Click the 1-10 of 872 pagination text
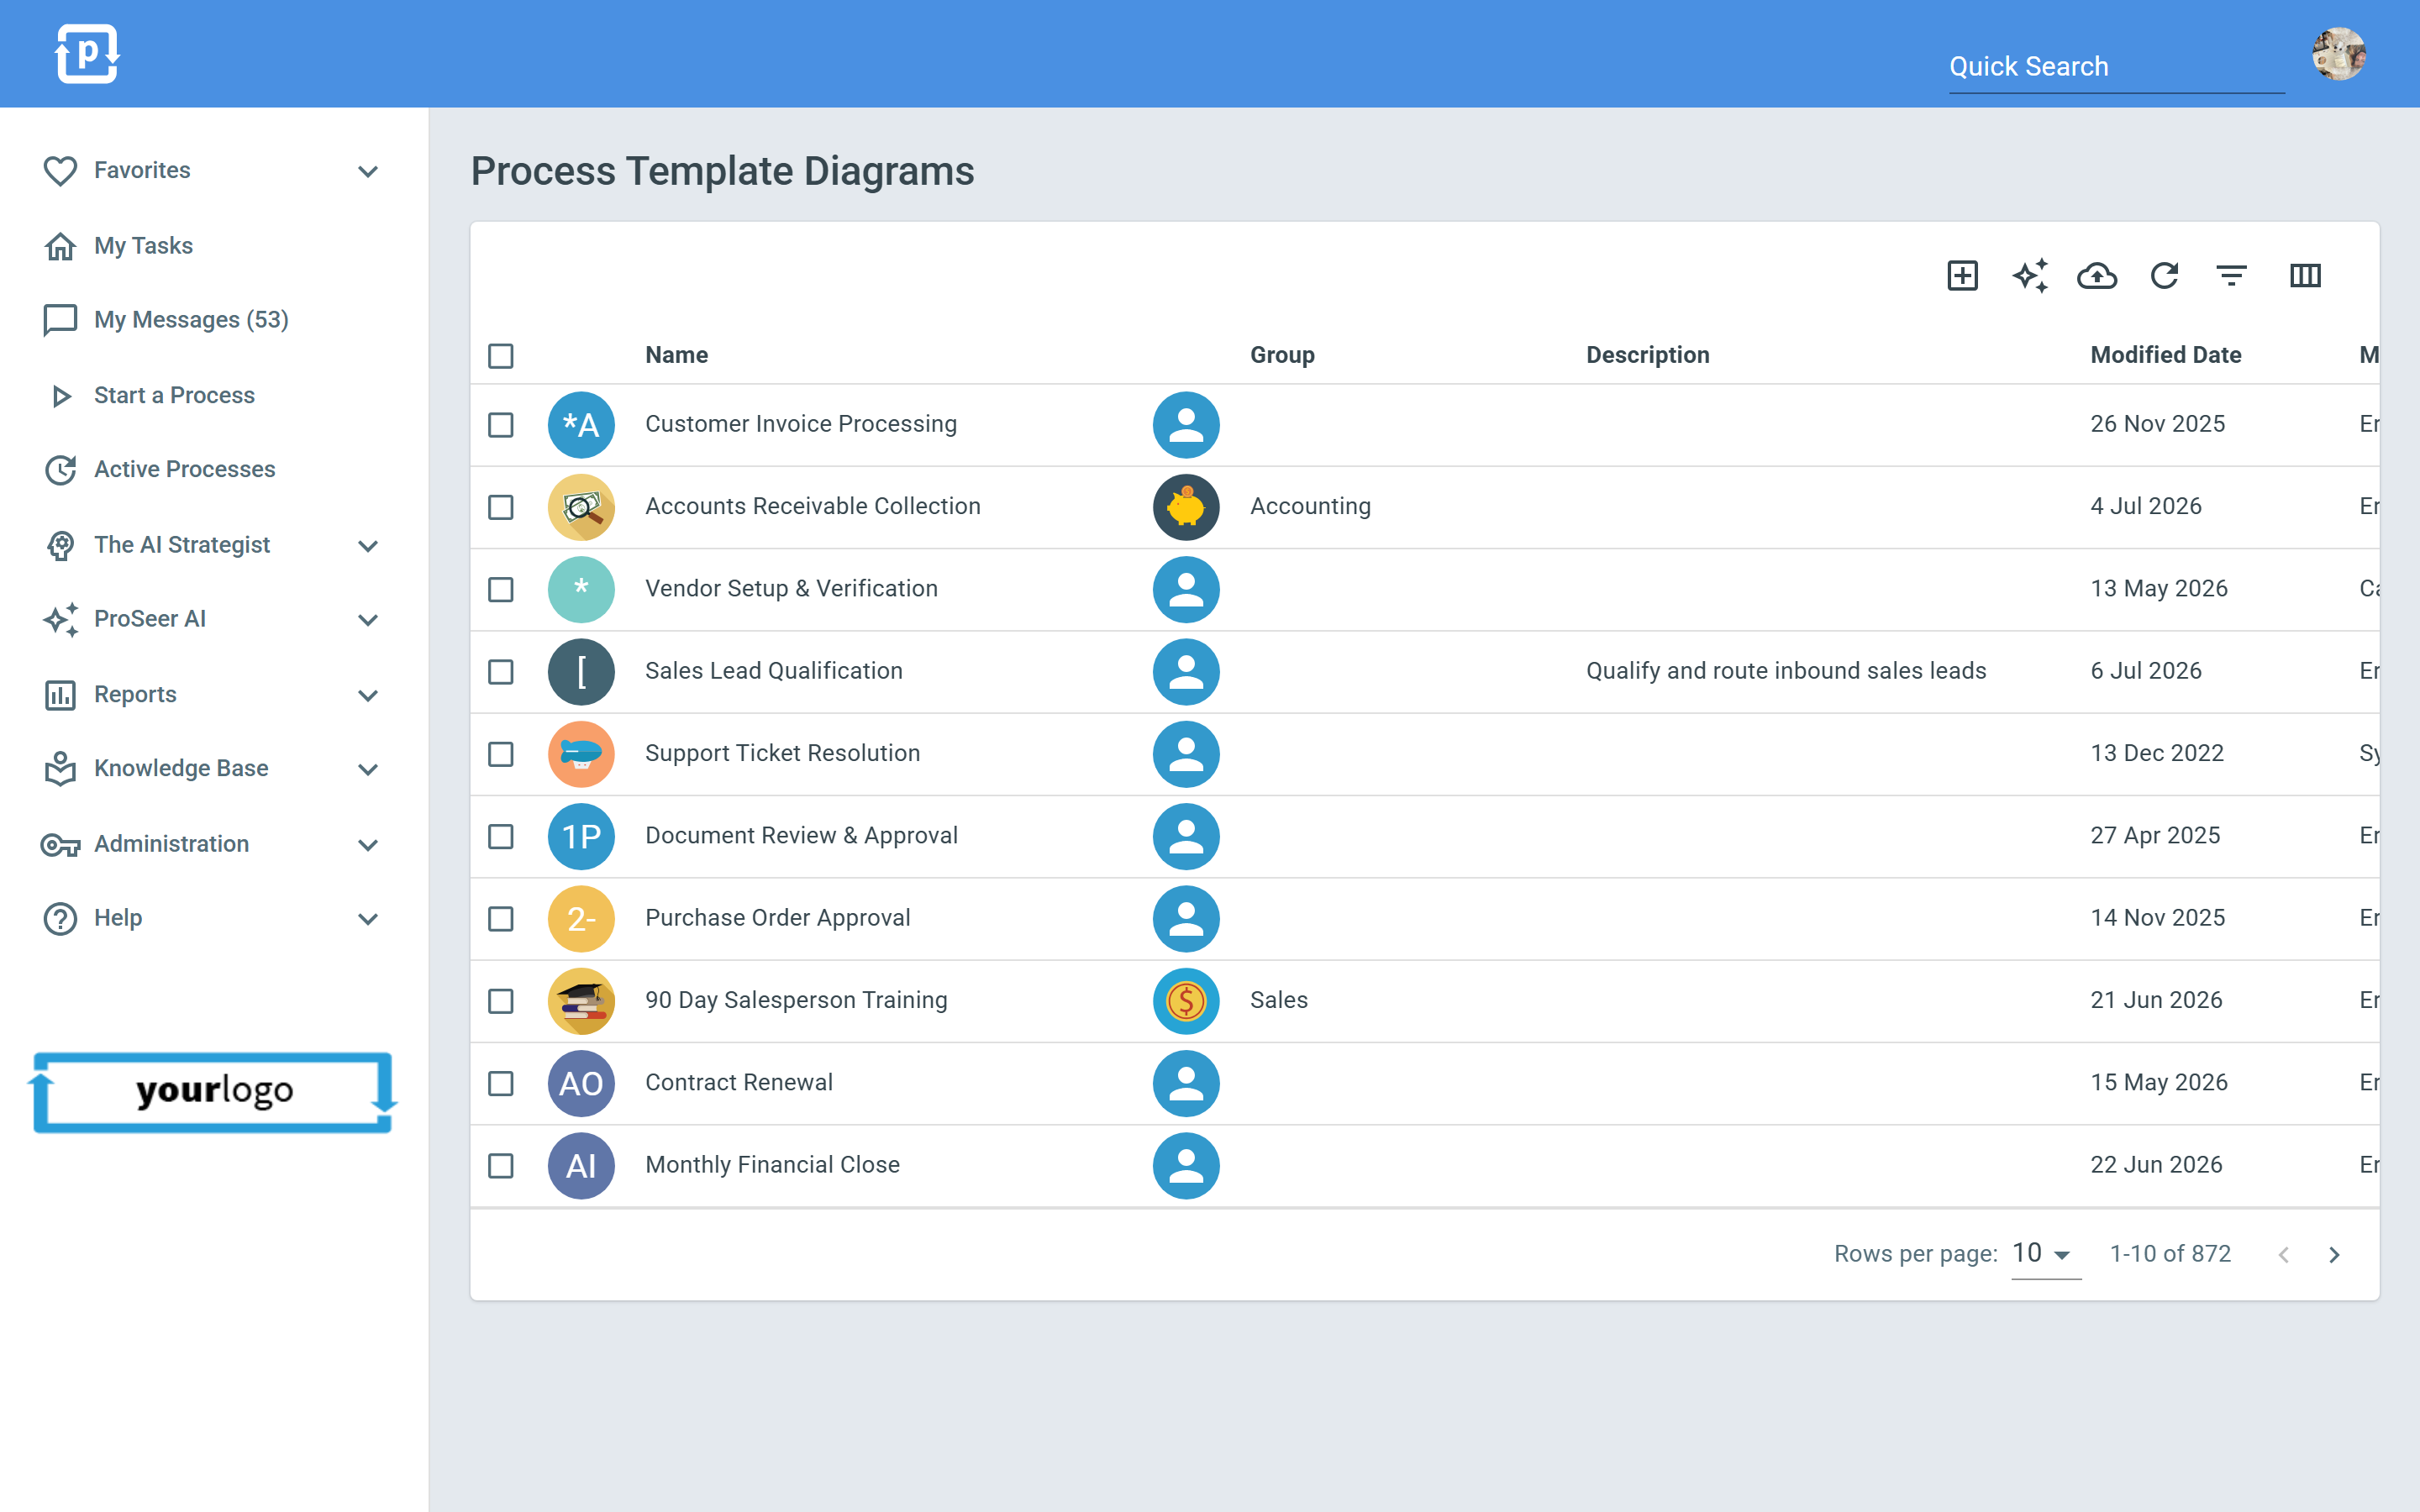This screenshot has height=1512, width=2420. click(x=2170, y=1254)
